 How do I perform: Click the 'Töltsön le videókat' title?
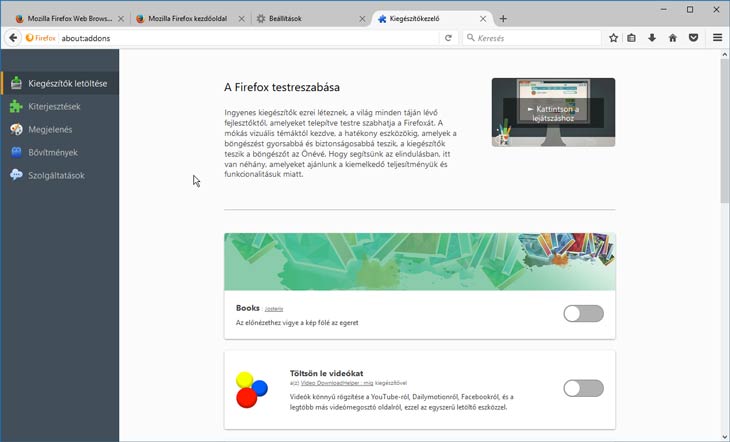click(326, 373)
